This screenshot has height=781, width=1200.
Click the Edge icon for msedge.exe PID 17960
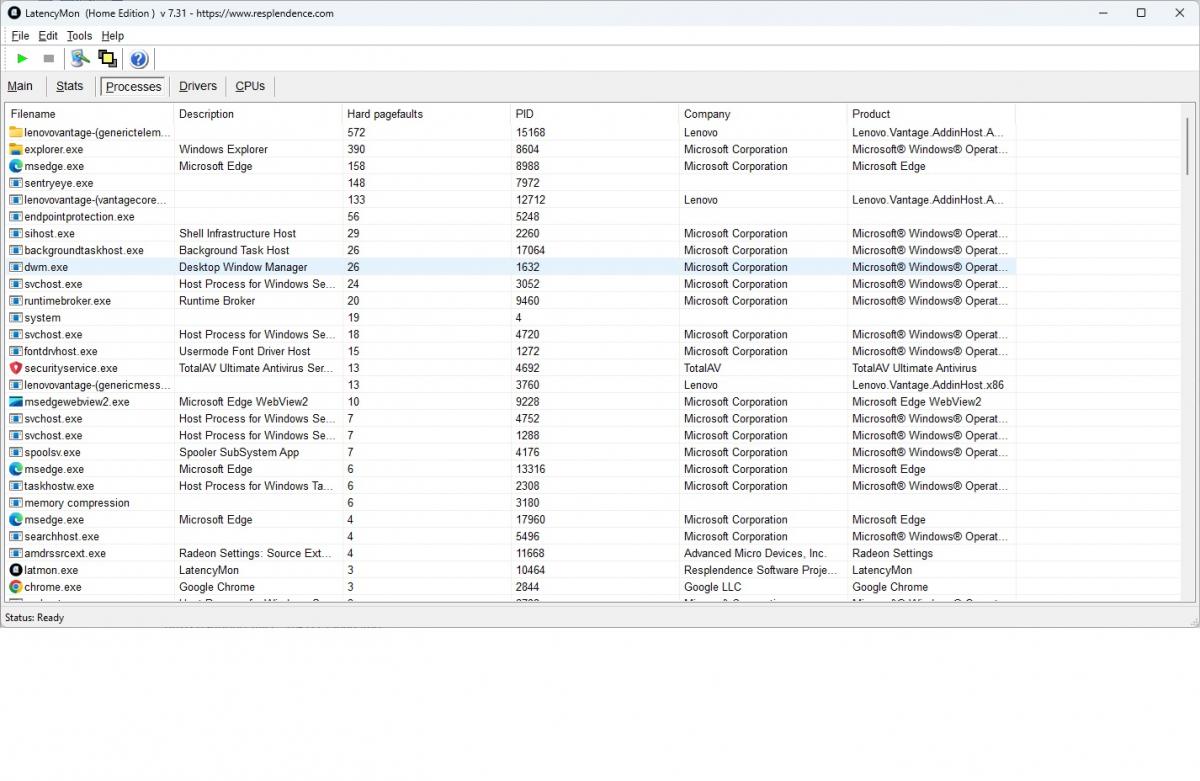pos(16,520)
